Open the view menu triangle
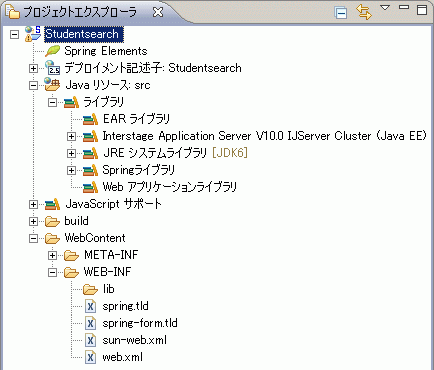Viewport: 434px width, 370px height. click(x=385, y=7)
